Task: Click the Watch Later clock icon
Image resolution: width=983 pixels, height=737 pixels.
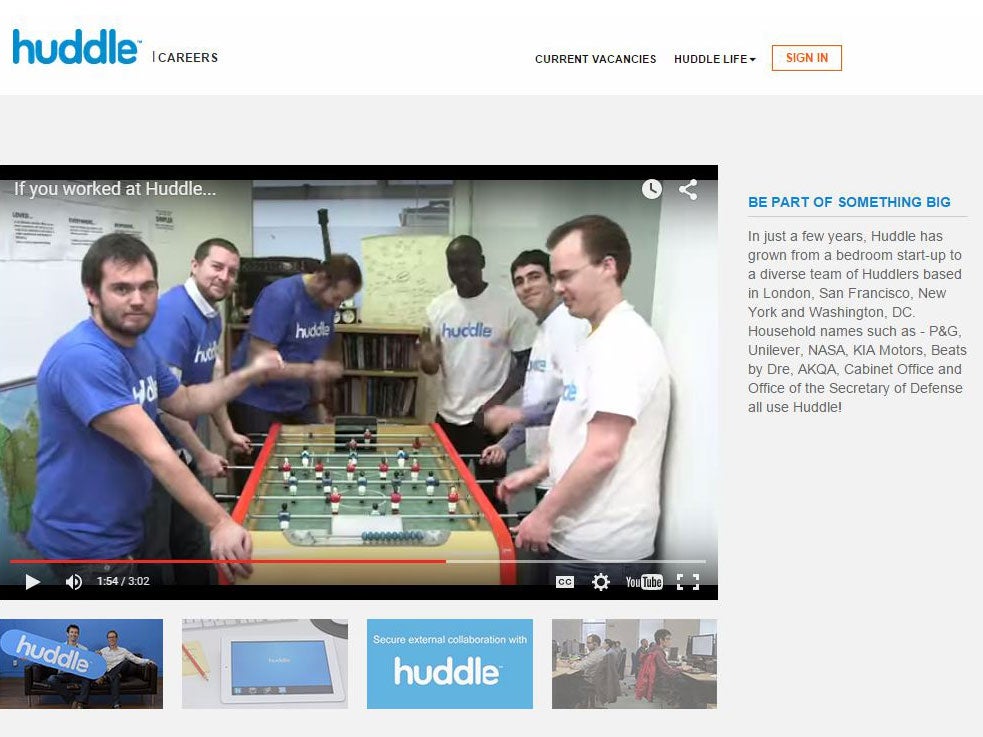Action: click(x=651, y=189)
